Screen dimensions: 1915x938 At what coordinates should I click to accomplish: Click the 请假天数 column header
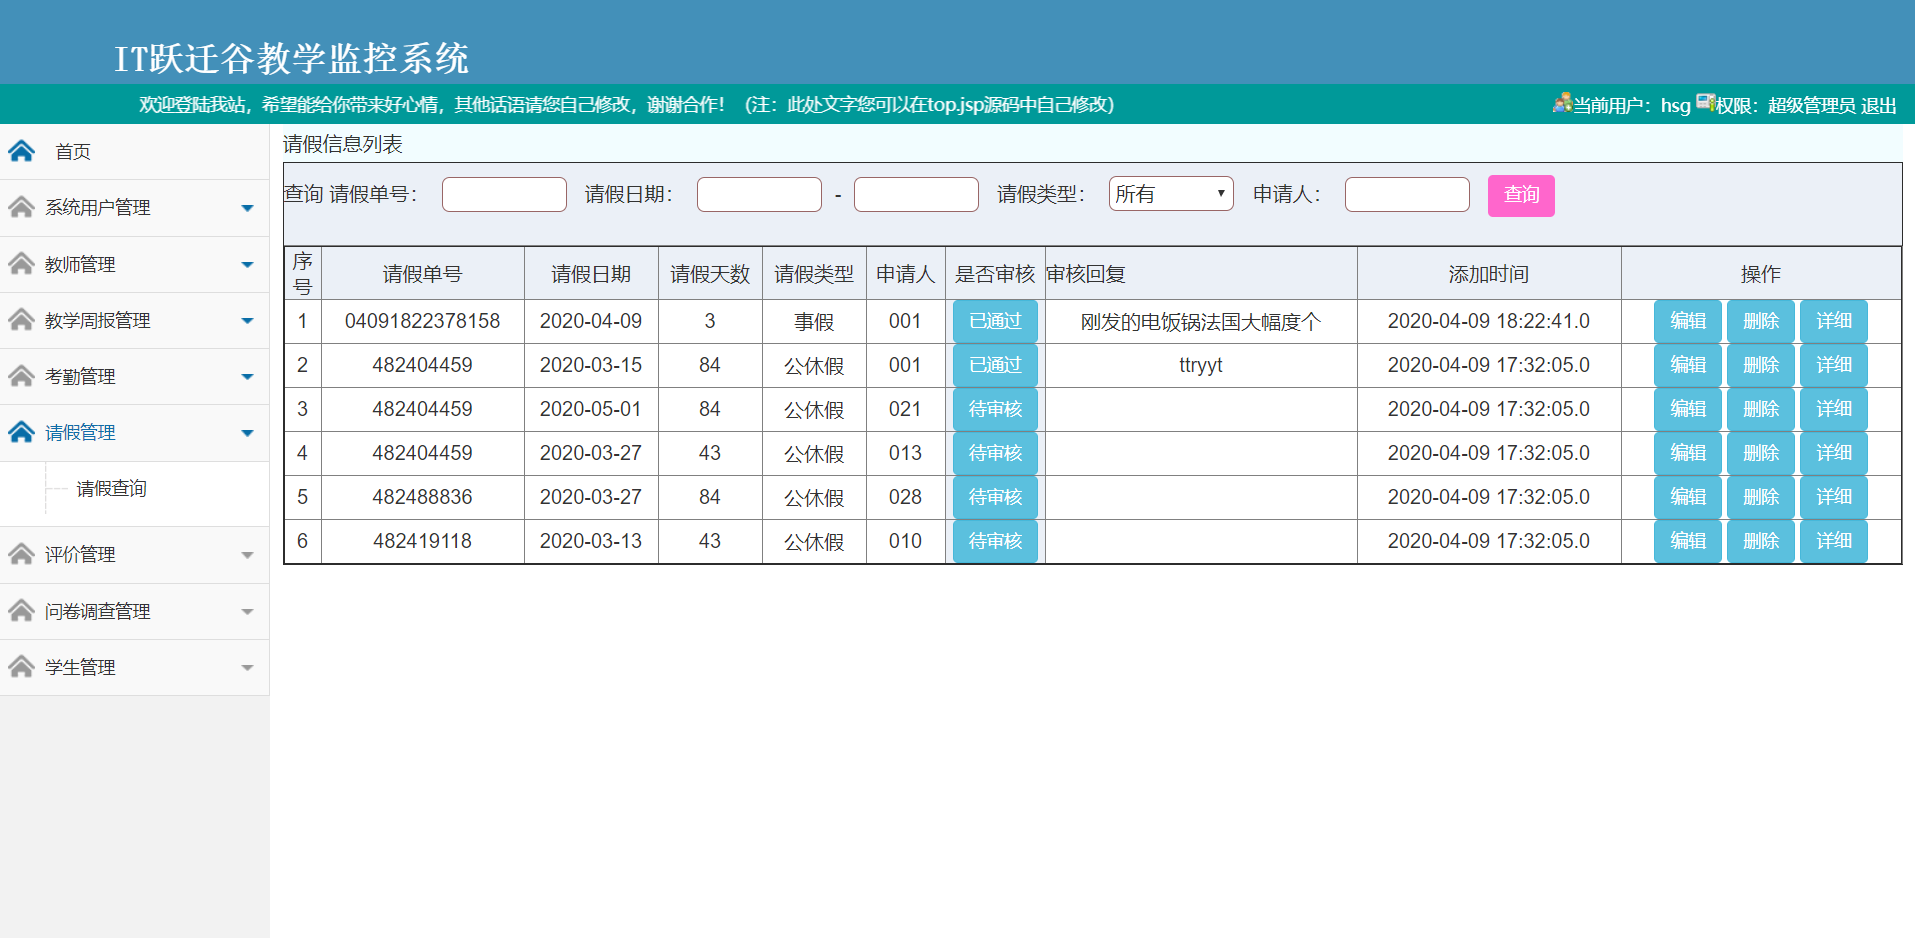[710, 274]
